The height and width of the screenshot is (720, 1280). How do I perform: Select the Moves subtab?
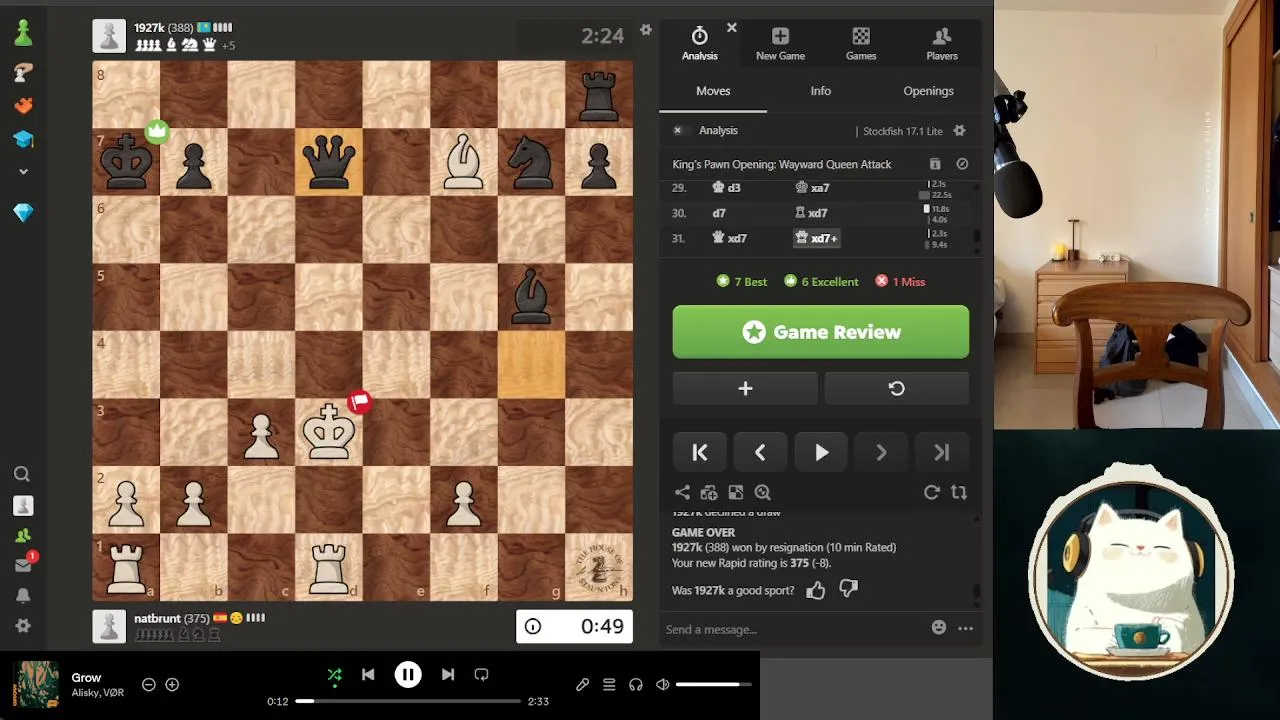coord(713,91)
